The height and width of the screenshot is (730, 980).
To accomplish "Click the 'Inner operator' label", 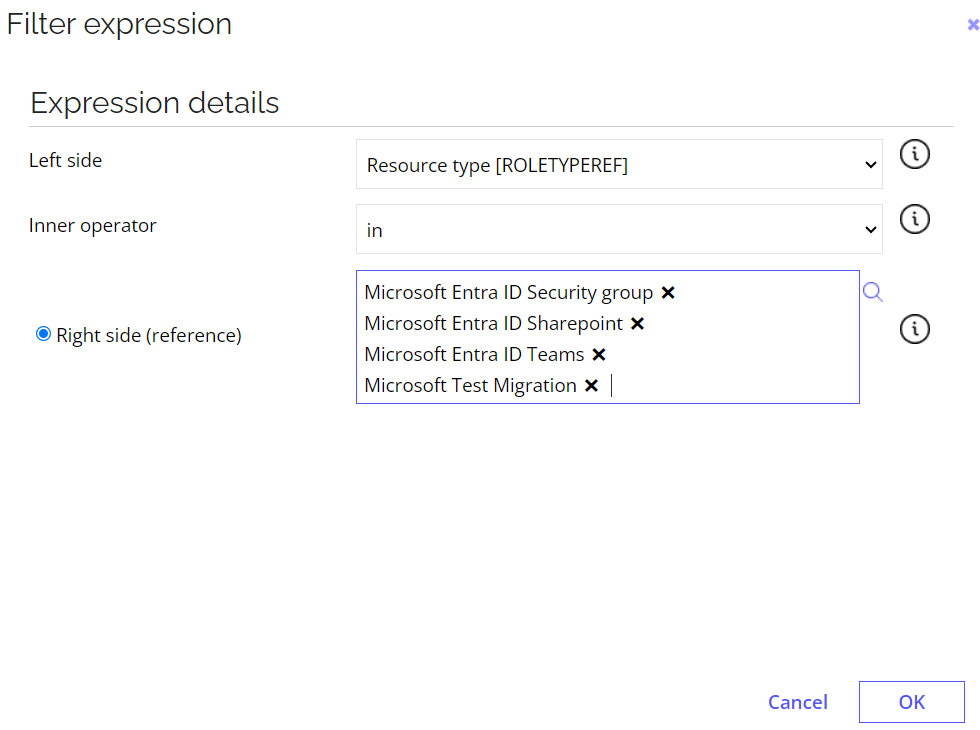I will [x=92, y=226].
